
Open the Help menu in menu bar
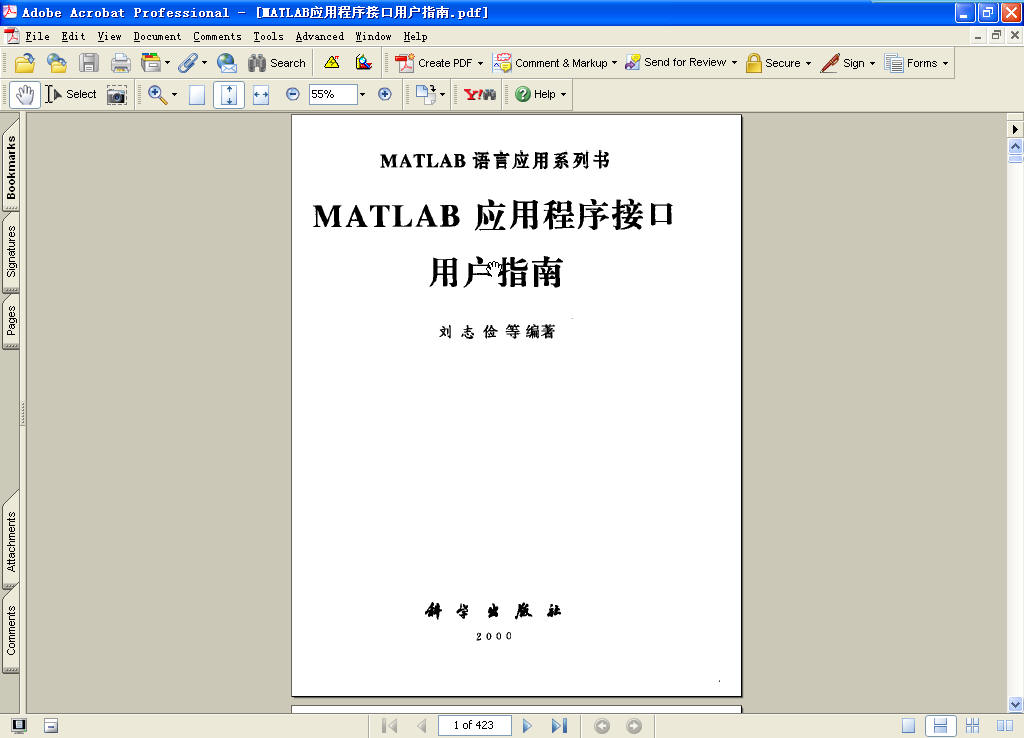(x=415, y=37)
